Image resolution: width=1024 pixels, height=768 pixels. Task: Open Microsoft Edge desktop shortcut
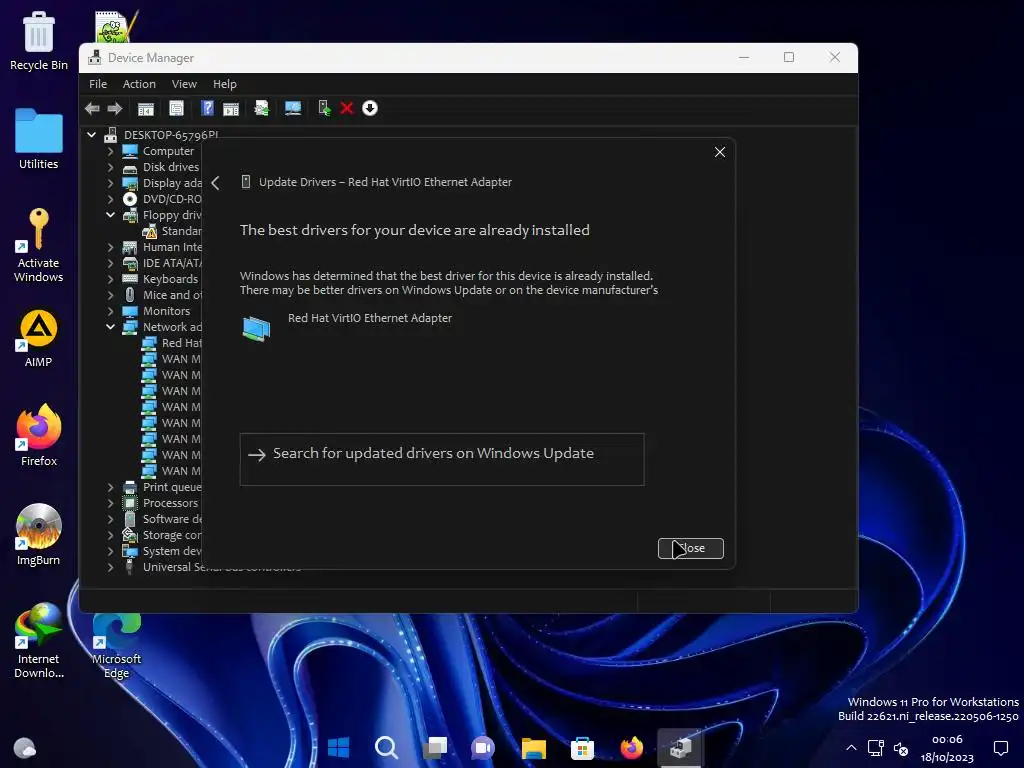(x=116, y=647)
